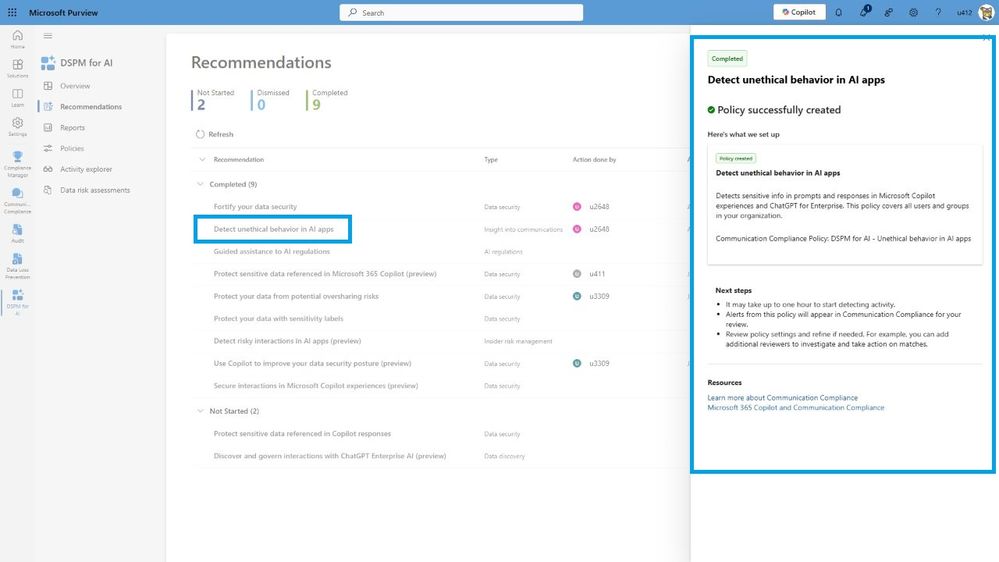Viewport: 999px width, 562px height.
Task: Open Protect sensitive data referenced in Microsoft 365 Copilot
Action: 325,274
